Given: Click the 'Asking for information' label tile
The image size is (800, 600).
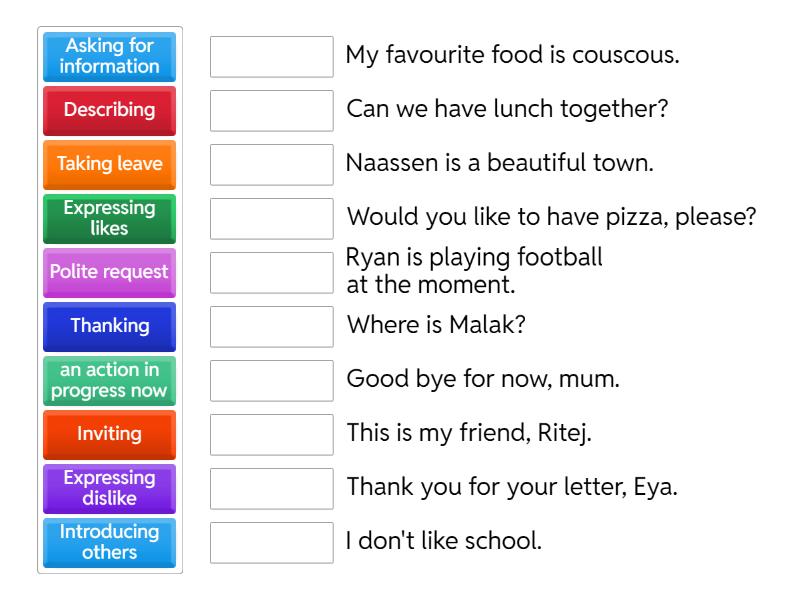Looking at the screenshot, I should pyautogui.click(x=109, y=57).
